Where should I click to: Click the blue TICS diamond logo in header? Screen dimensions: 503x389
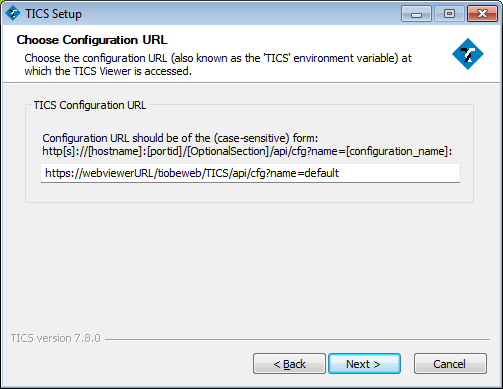[x=468, y=54]
